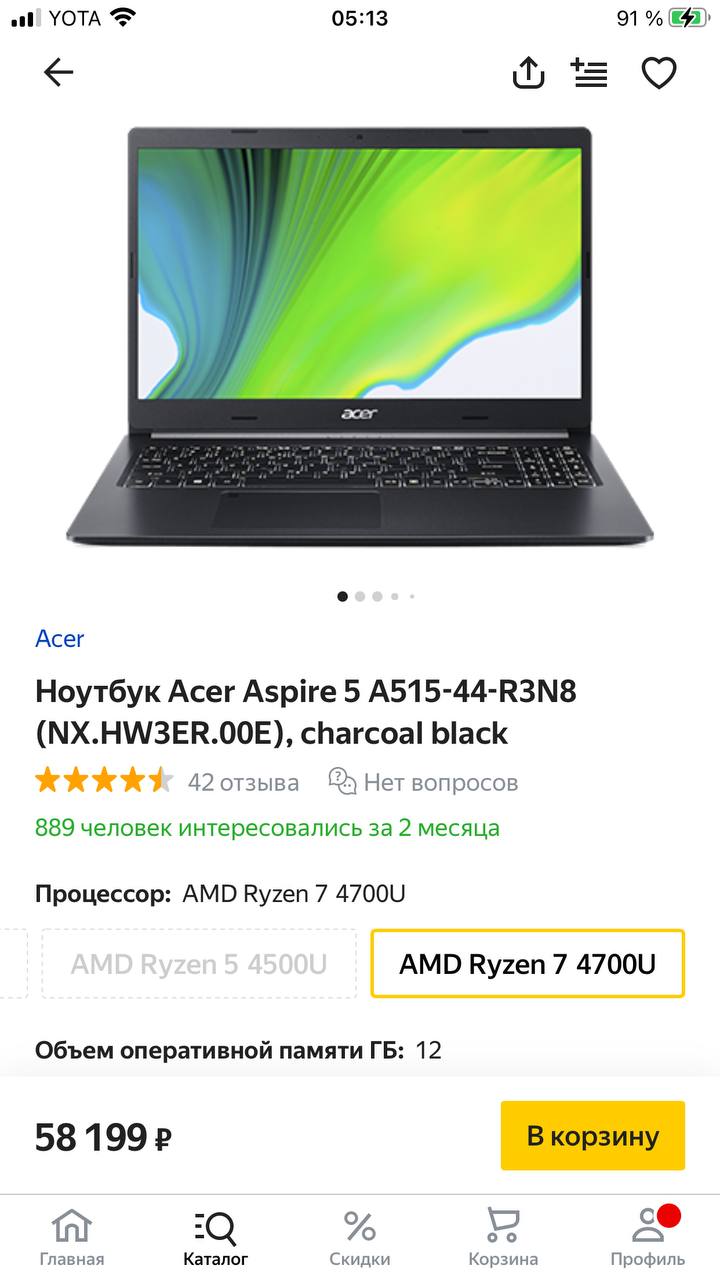720x1280 pixels.
Task: Open the share icon
Action: 528,72
